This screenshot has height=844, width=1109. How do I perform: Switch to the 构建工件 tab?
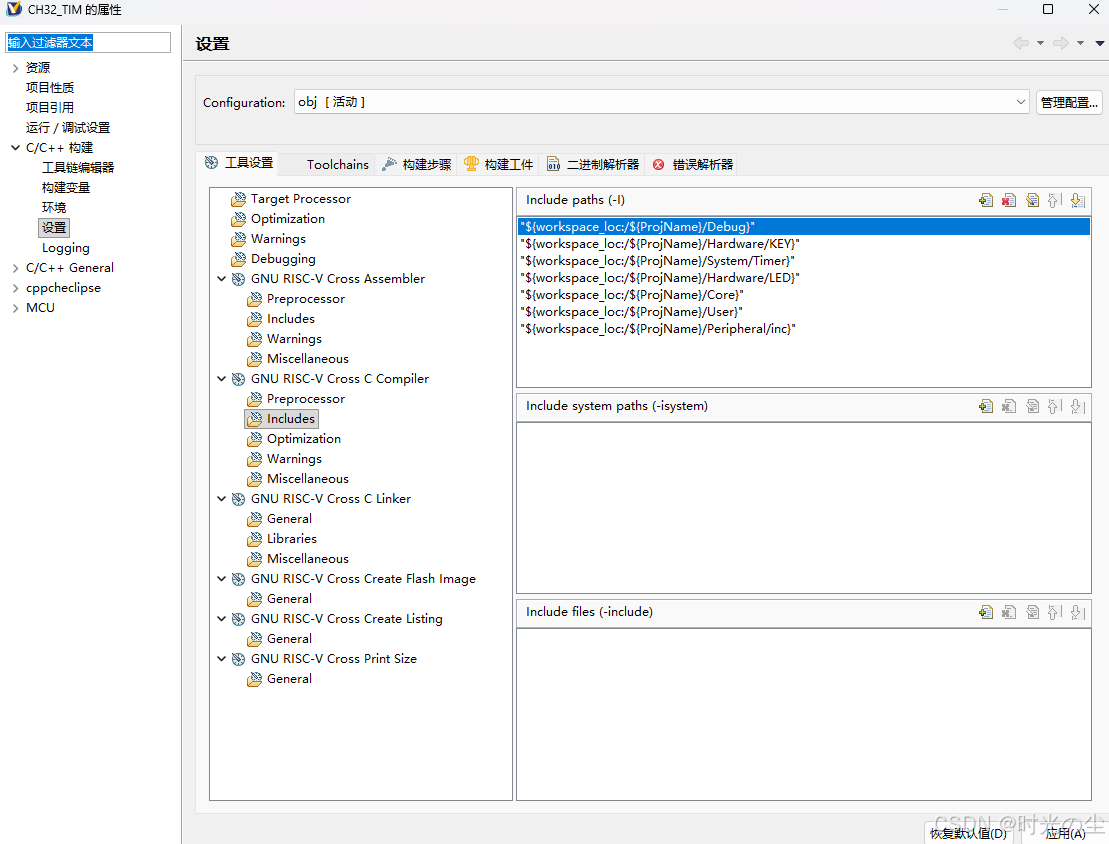click(498, 164)
